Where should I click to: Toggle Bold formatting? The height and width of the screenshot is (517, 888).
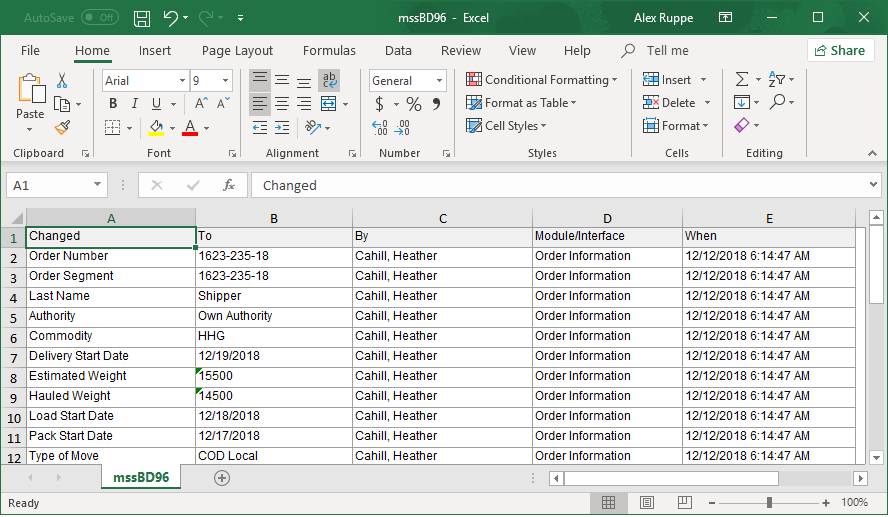click(112, 104)
